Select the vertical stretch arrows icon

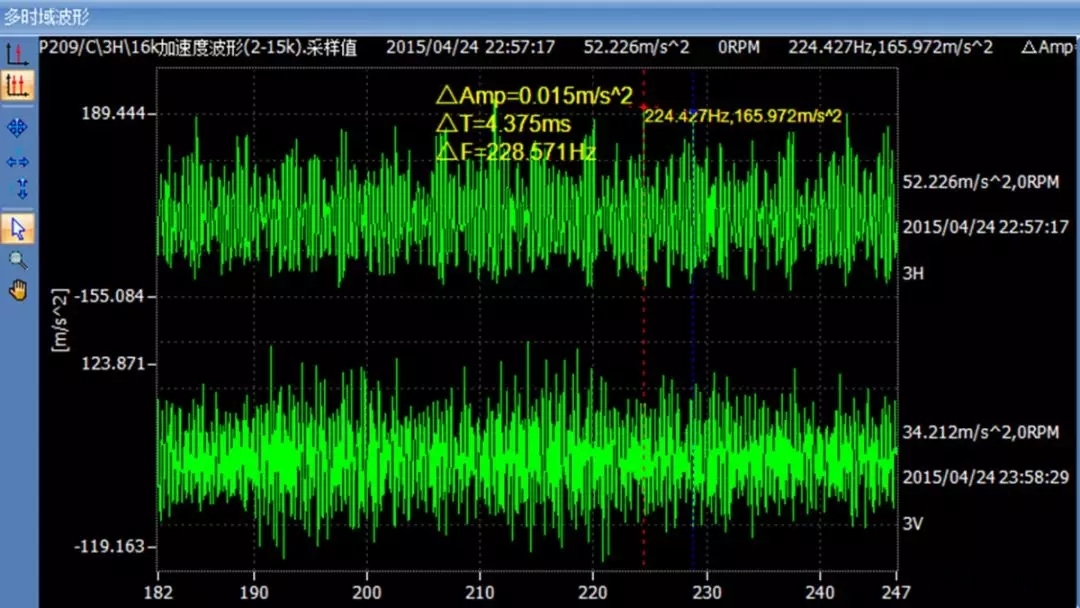click(x=17, y=189)
